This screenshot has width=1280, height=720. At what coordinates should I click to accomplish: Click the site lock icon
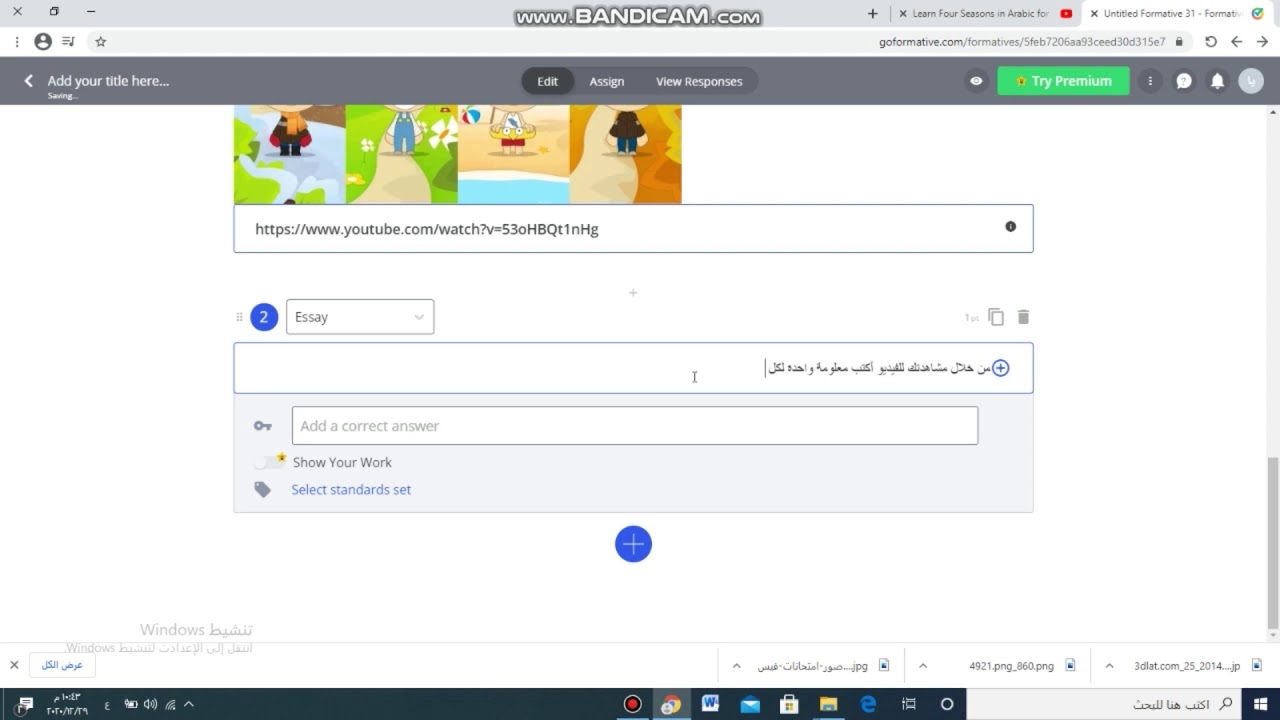point(1179,42)
